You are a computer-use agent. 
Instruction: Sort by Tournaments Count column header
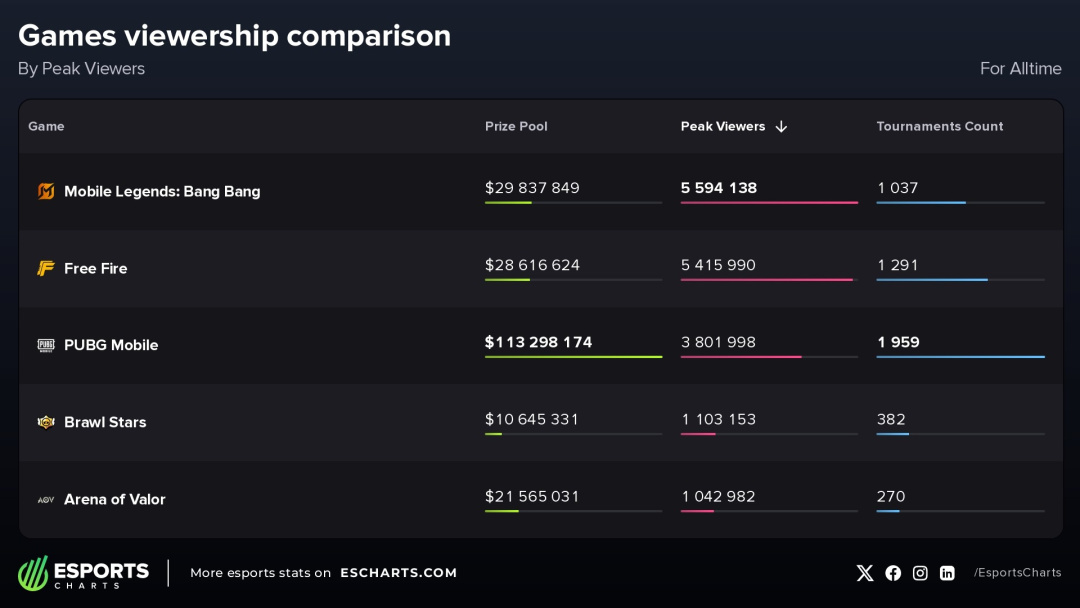click(x=939, y=127)
